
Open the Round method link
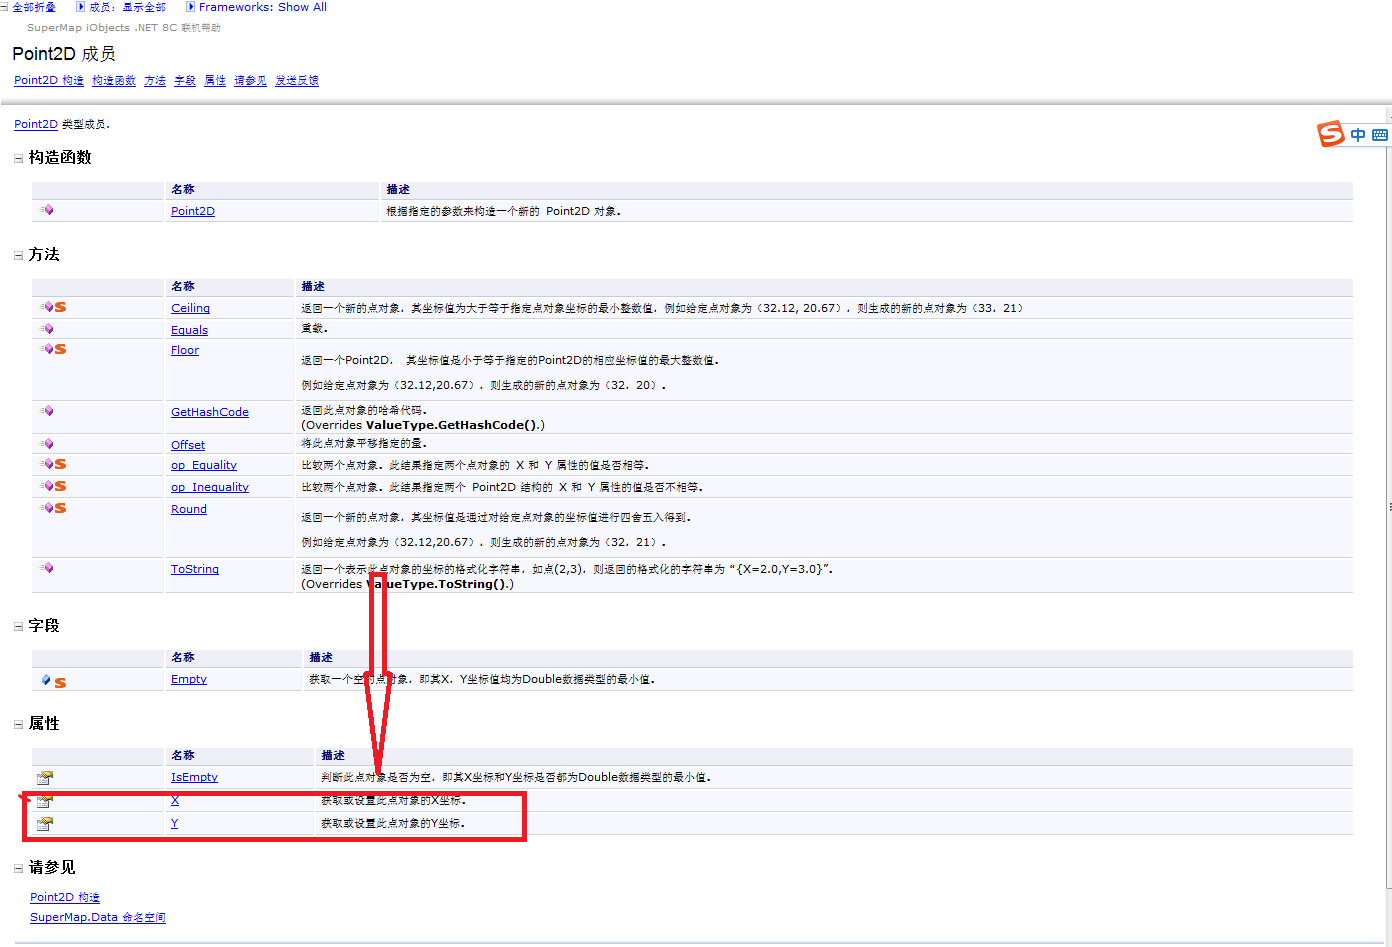pyautogui.click(x=189, y=509)
